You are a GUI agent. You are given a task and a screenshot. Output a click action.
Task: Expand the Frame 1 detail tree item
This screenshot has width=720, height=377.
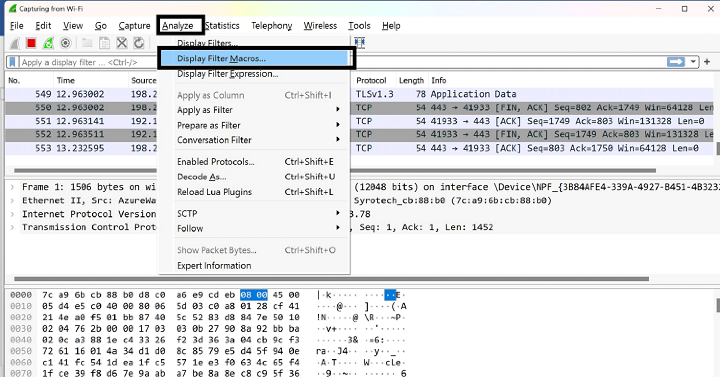point(12,187)
